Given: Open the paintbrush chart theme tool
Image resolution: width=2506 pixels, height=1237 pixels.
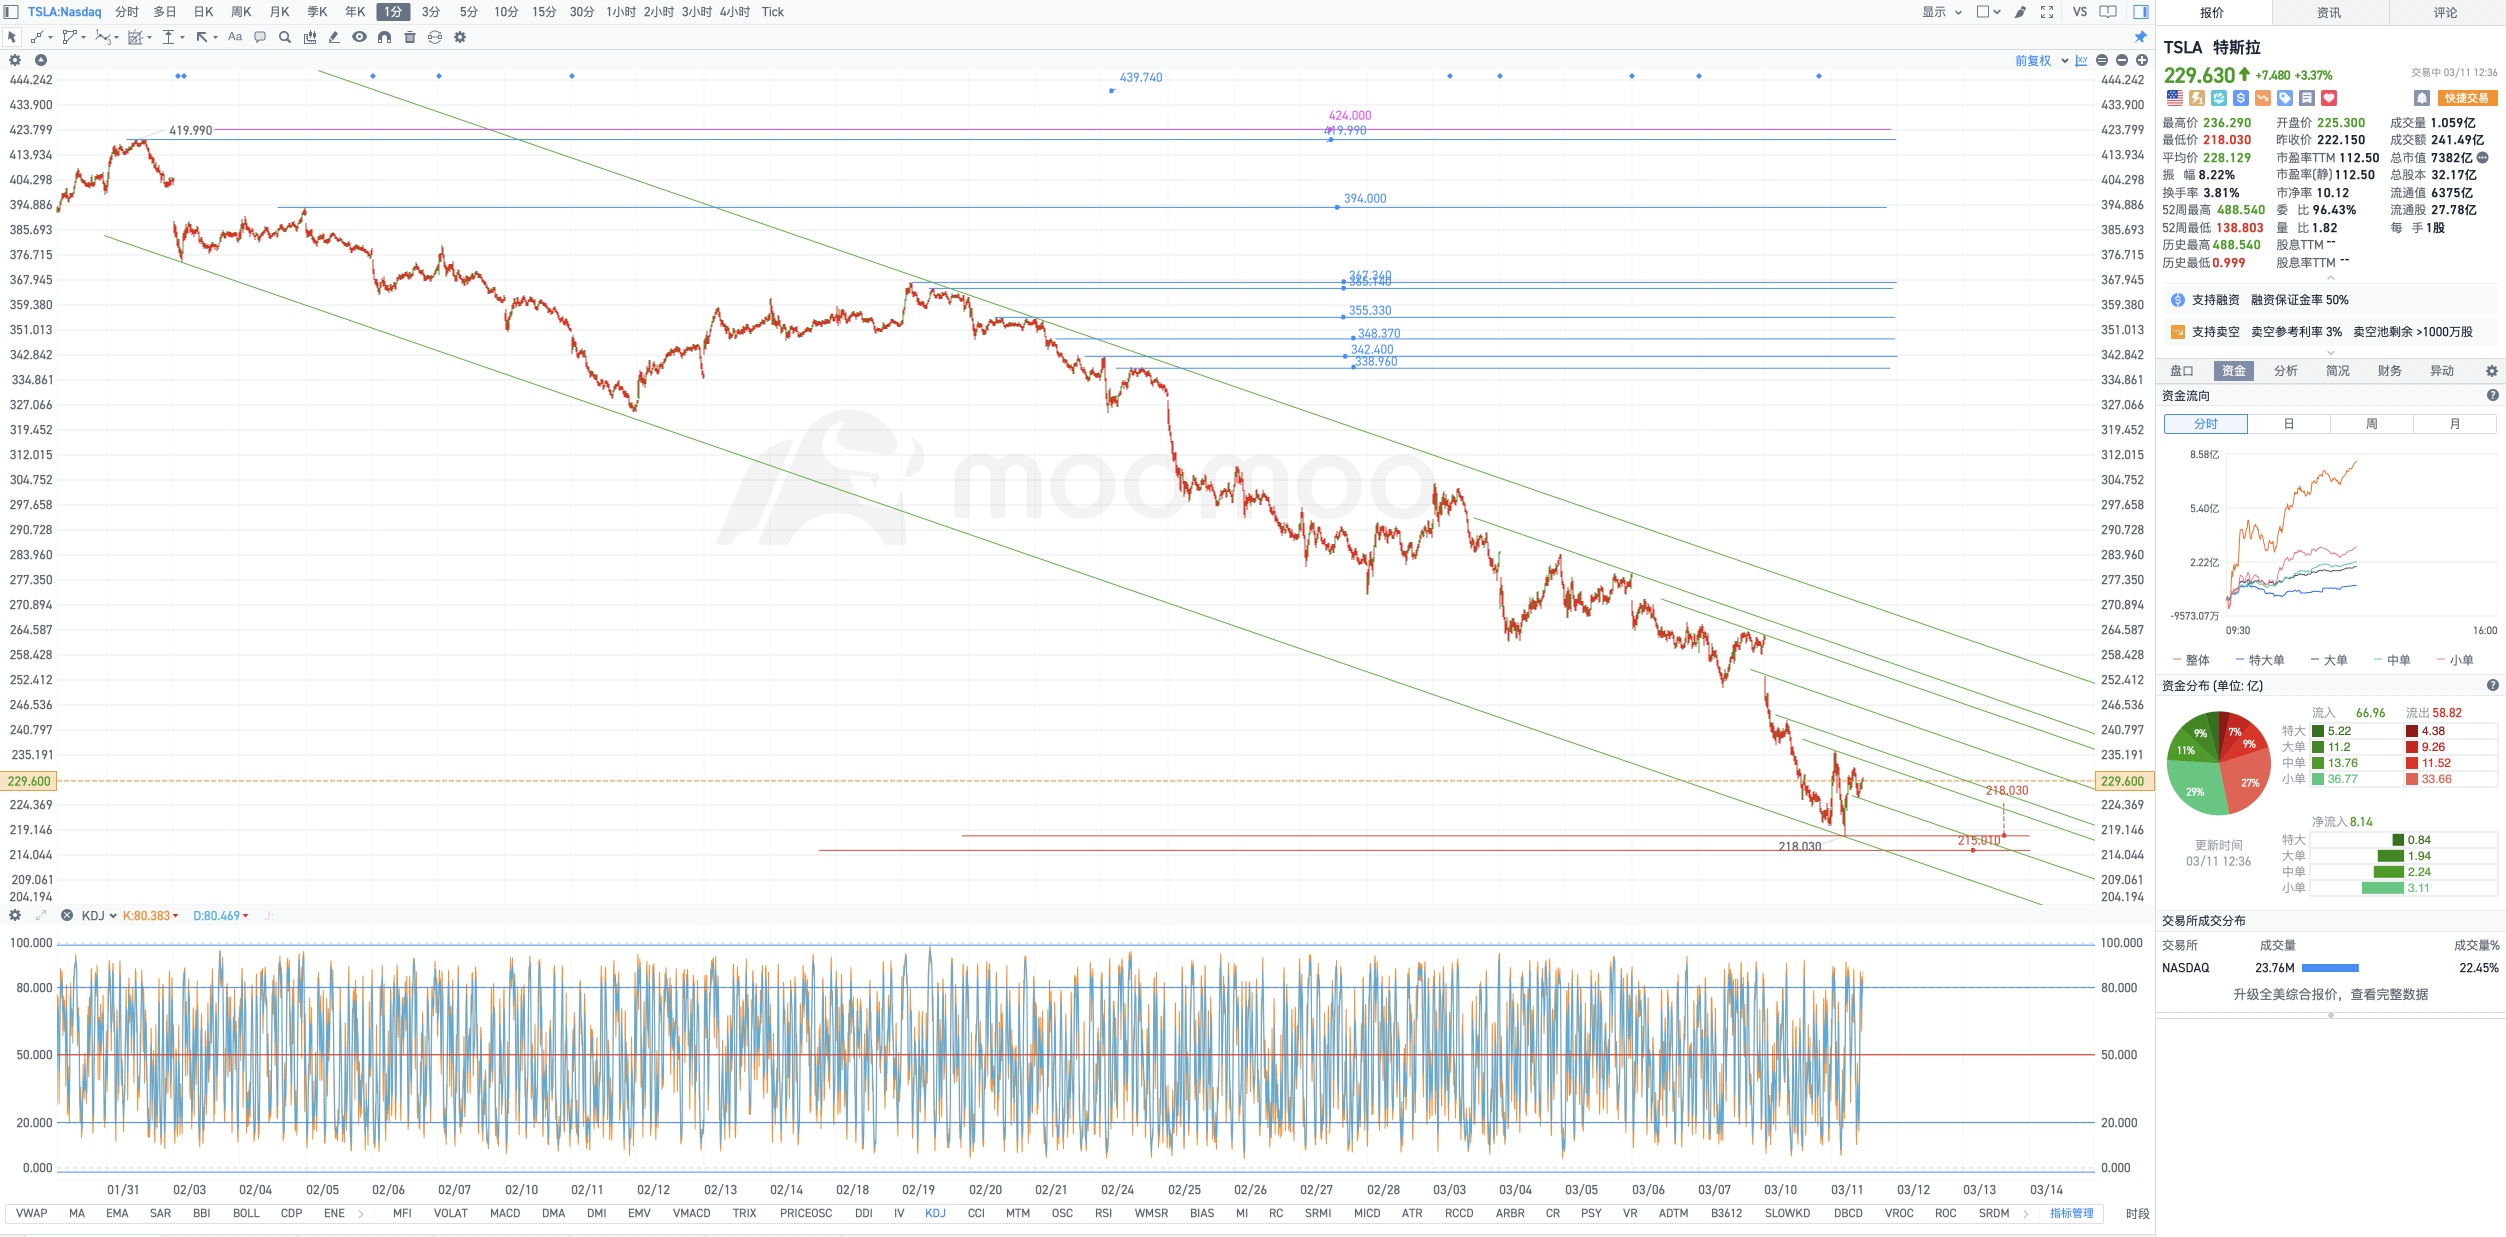Looking at the screenshot, I should pyautogui.click(x=2020, y=12).
